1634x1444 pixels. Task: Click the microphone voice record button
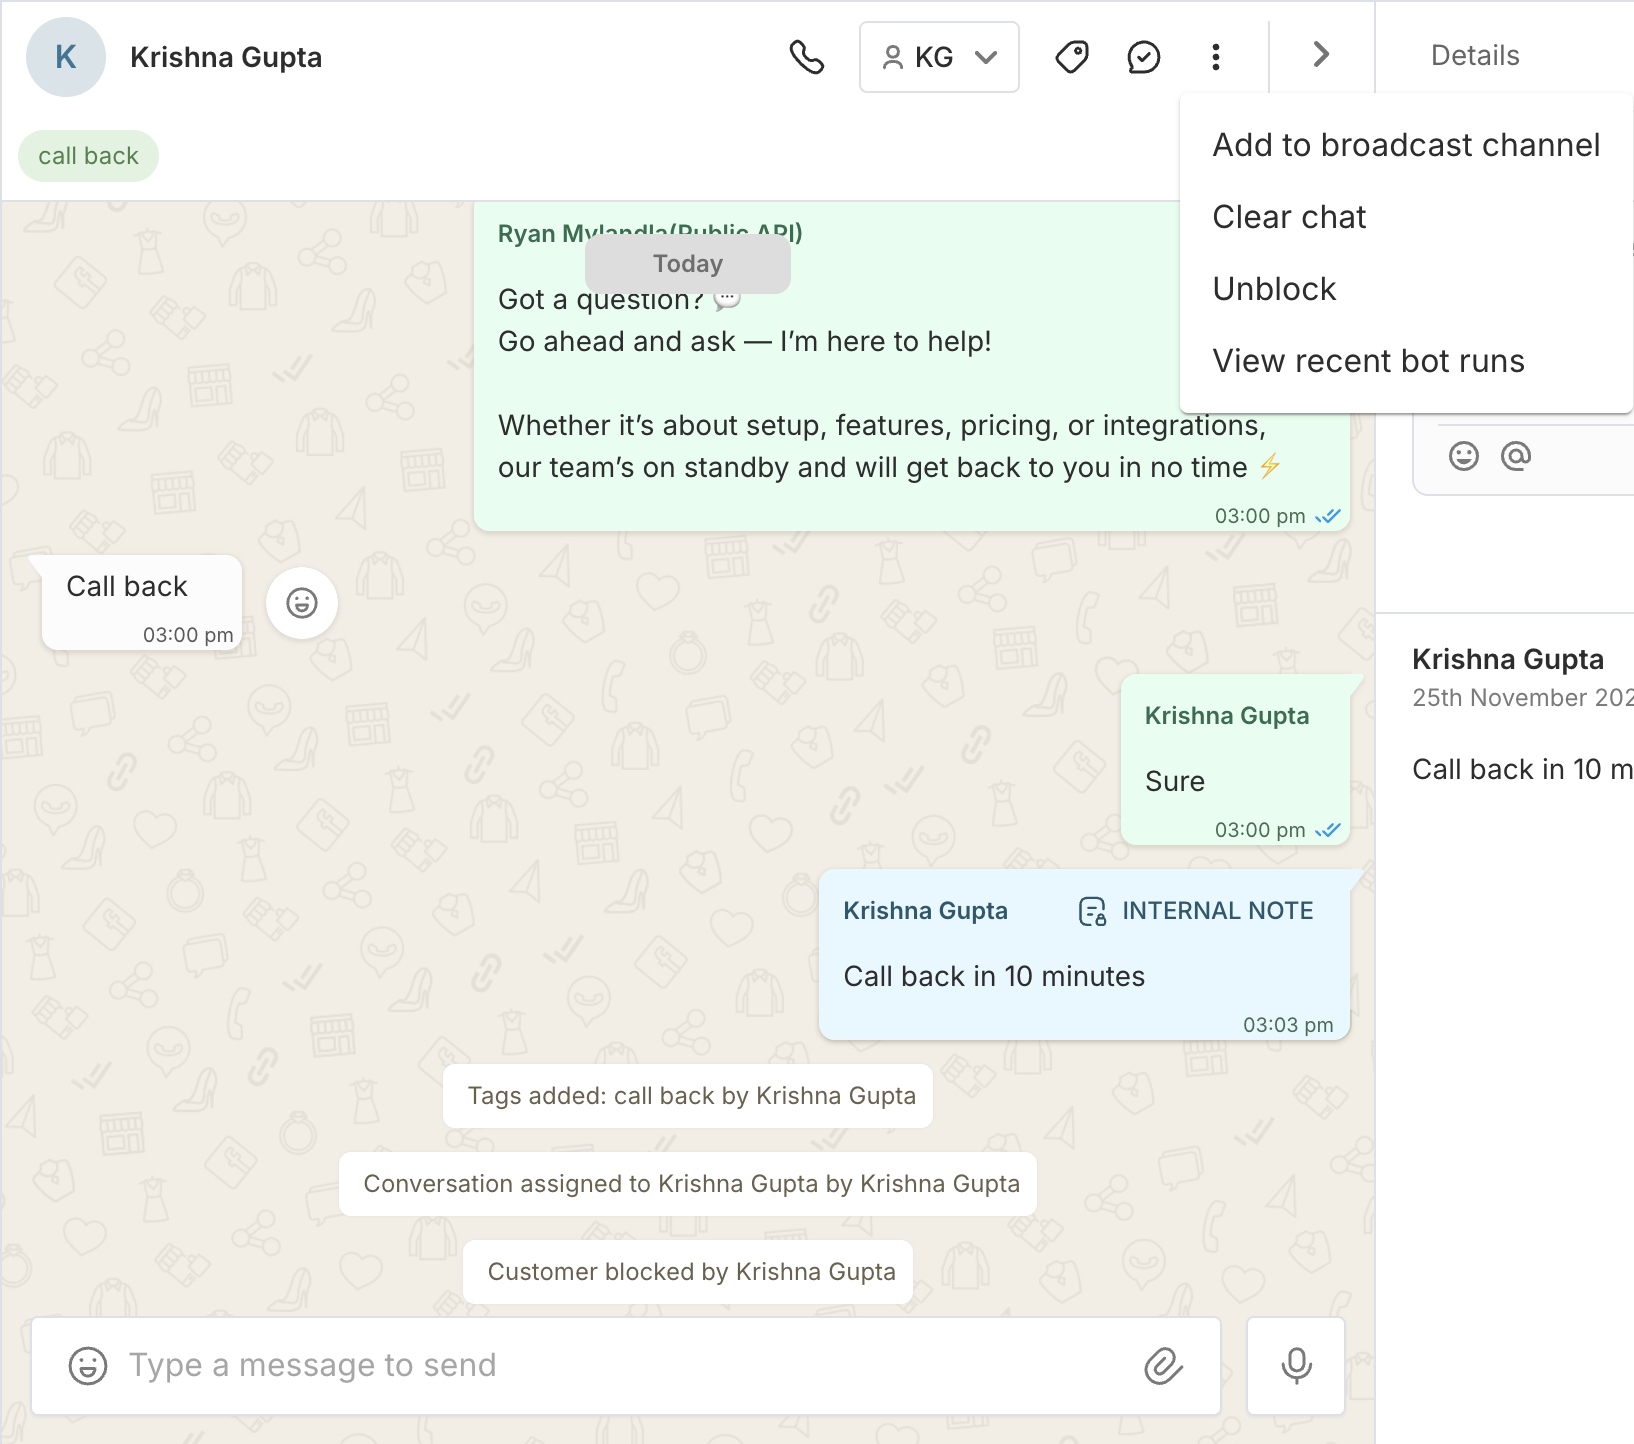pyautogui.click(x=1296, y=1366)
